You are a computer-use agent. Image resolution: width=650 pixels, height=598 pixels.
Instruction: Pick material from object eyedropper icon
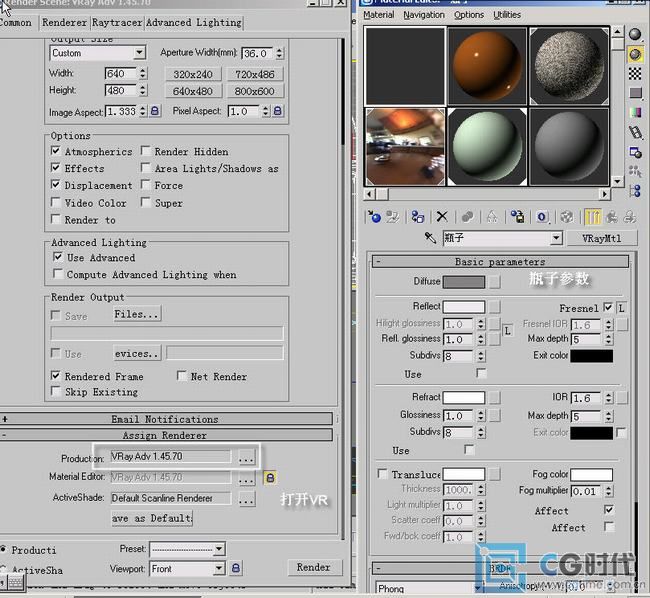coord(430,238)
